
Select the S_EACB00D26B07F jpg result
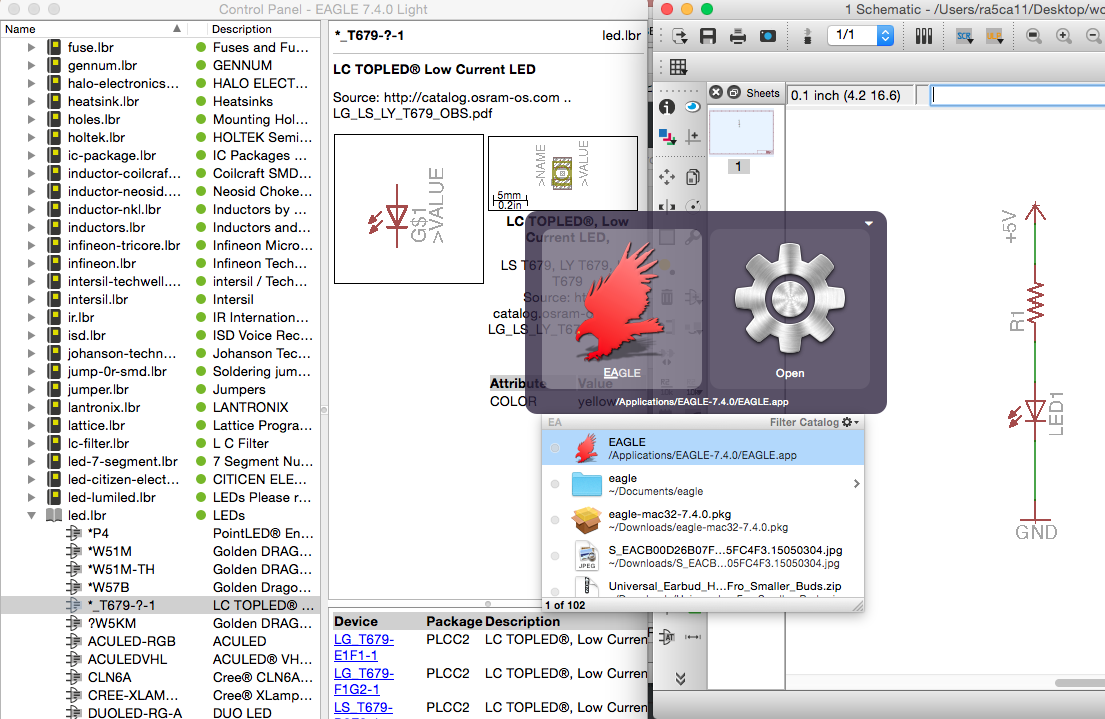tap(703, 556)
